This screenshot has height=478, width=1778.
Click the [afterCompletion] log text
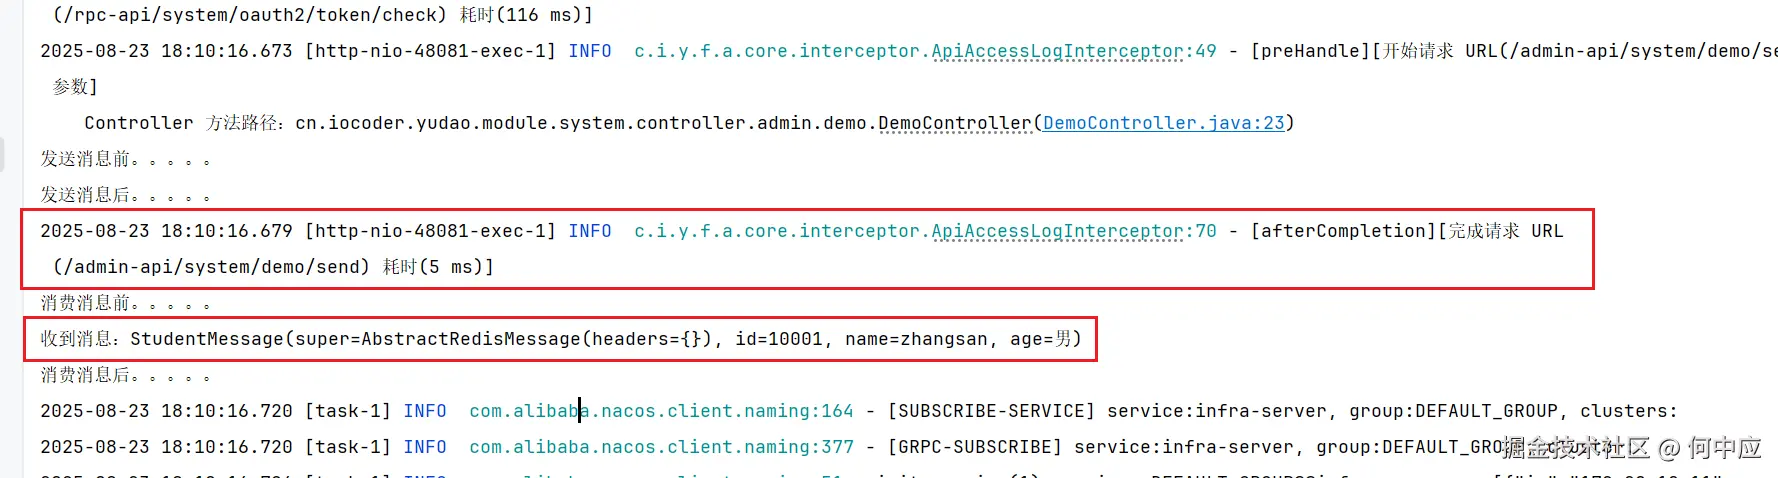(x=1343, y=231)
